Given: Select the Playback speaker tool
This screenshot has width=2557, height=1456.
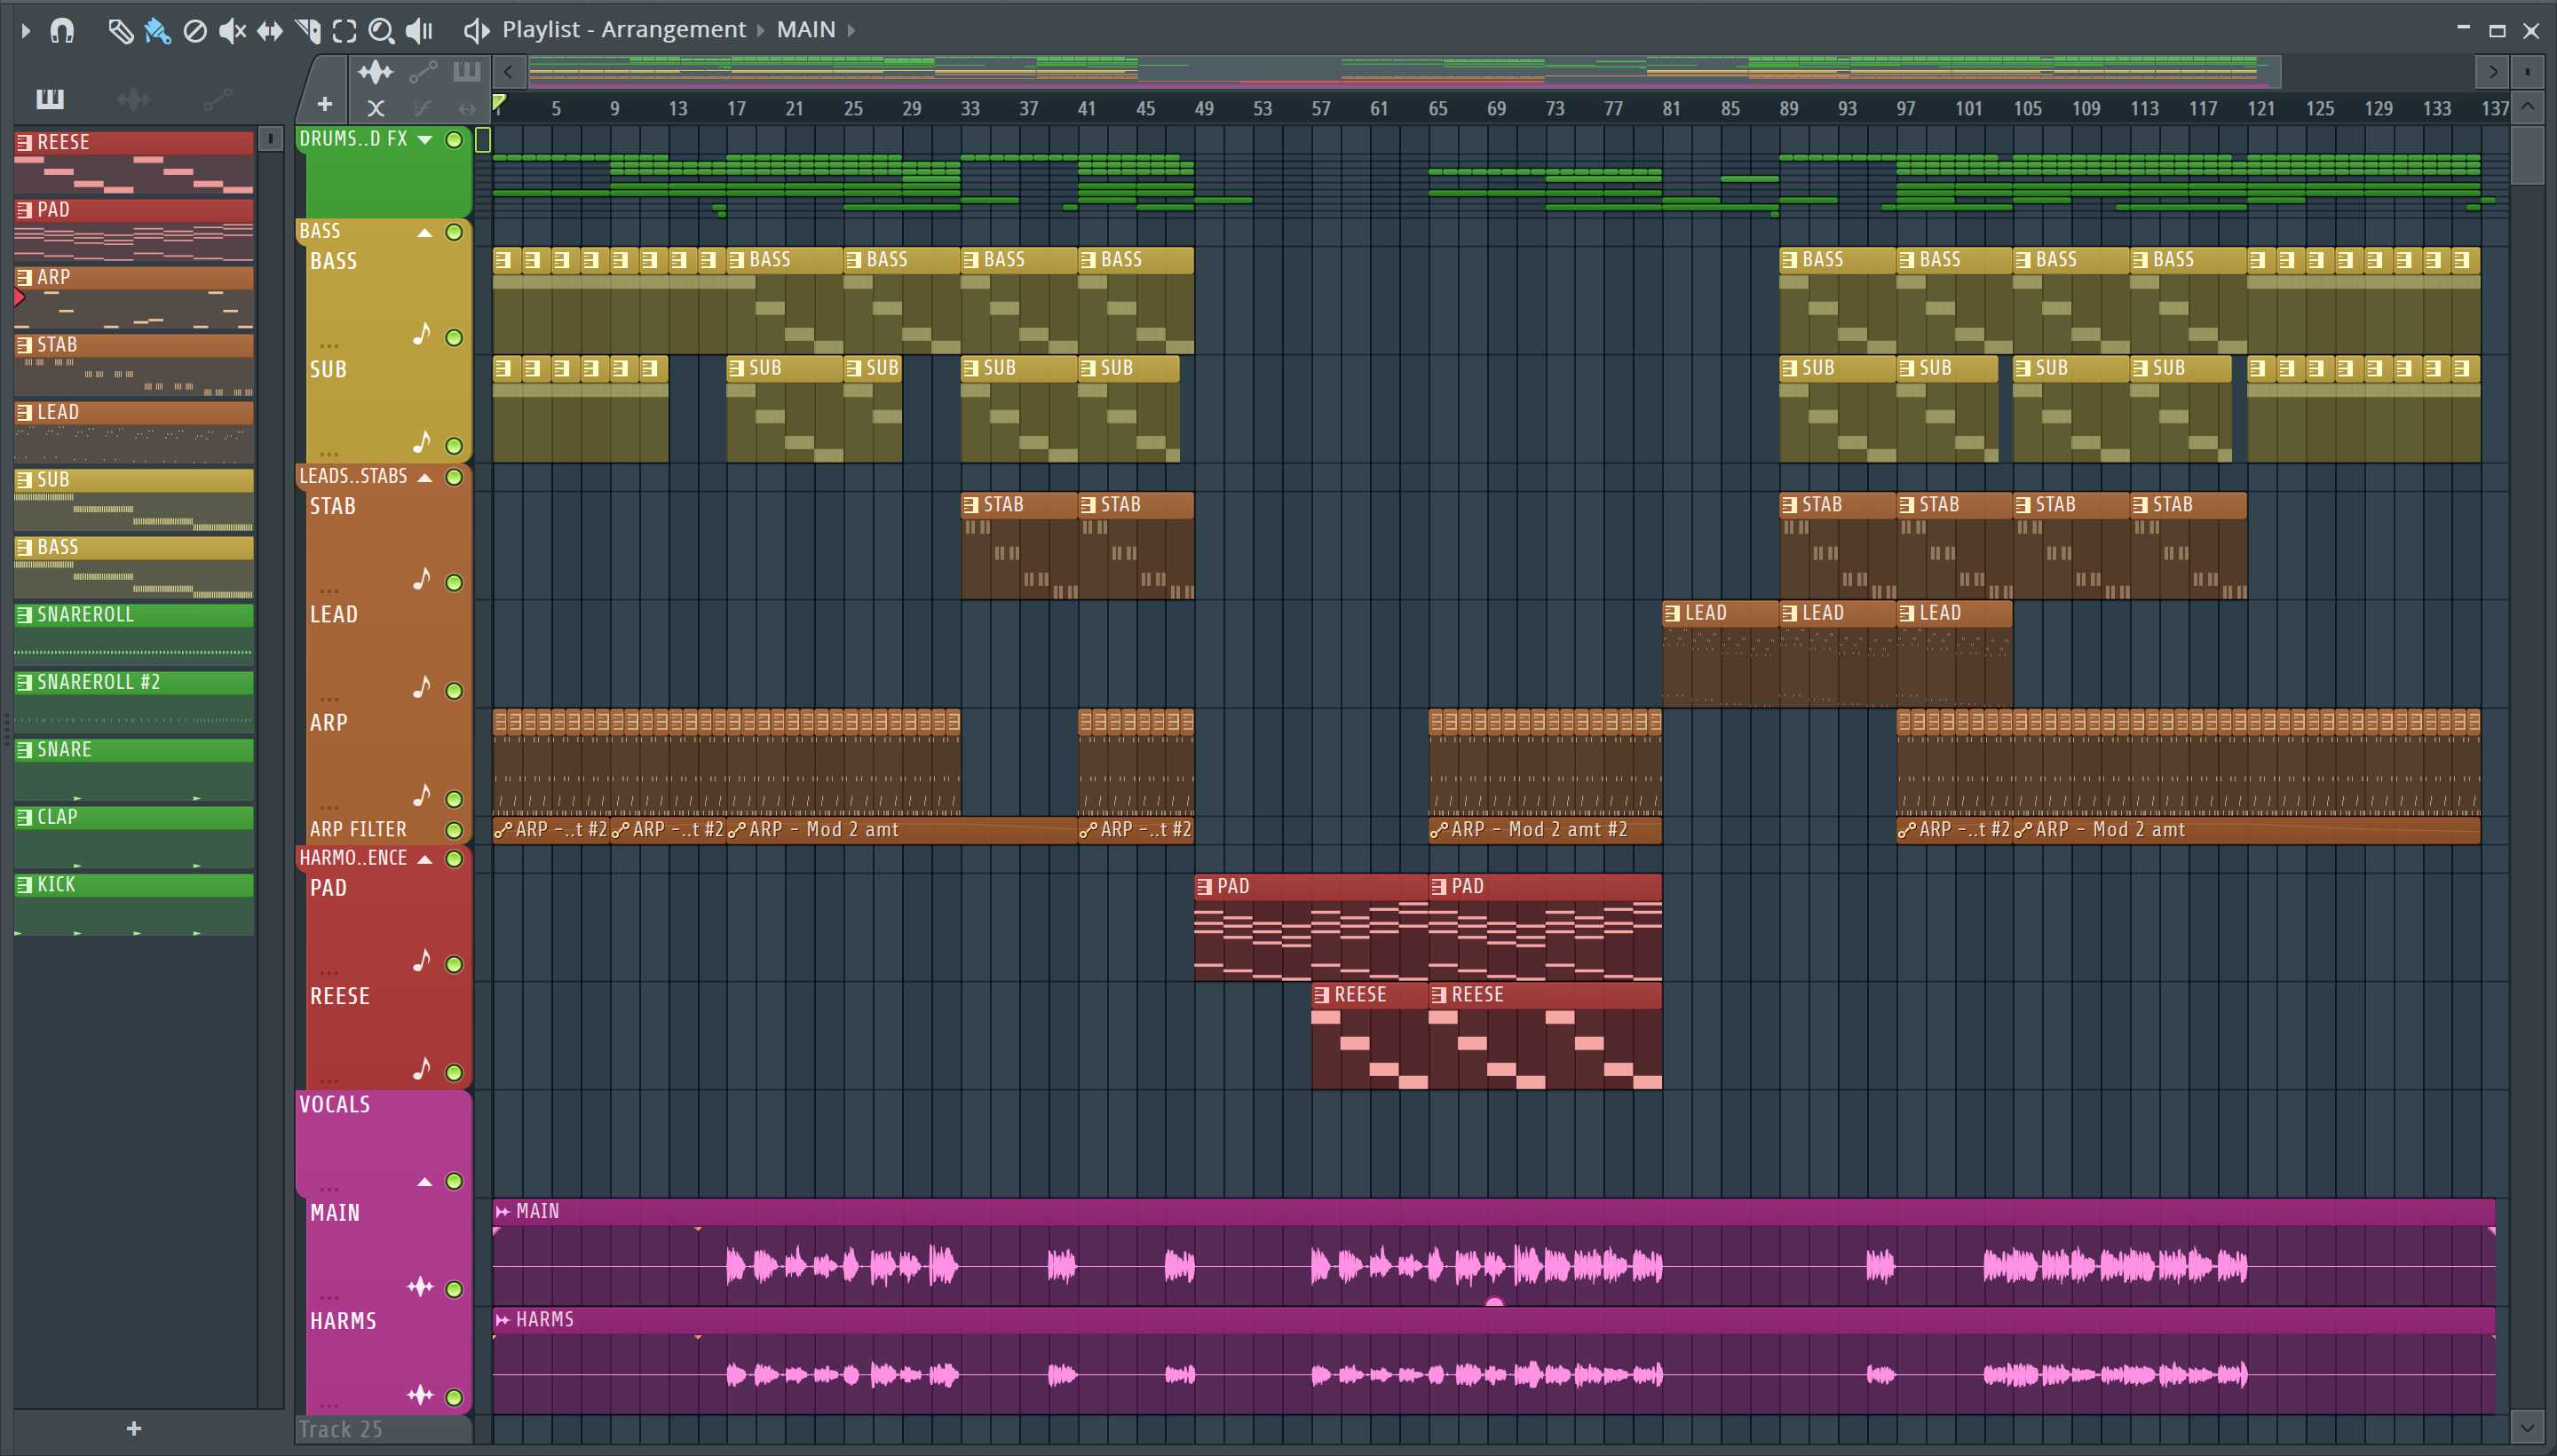Looking at the screenshot, I should coord(420,31).
